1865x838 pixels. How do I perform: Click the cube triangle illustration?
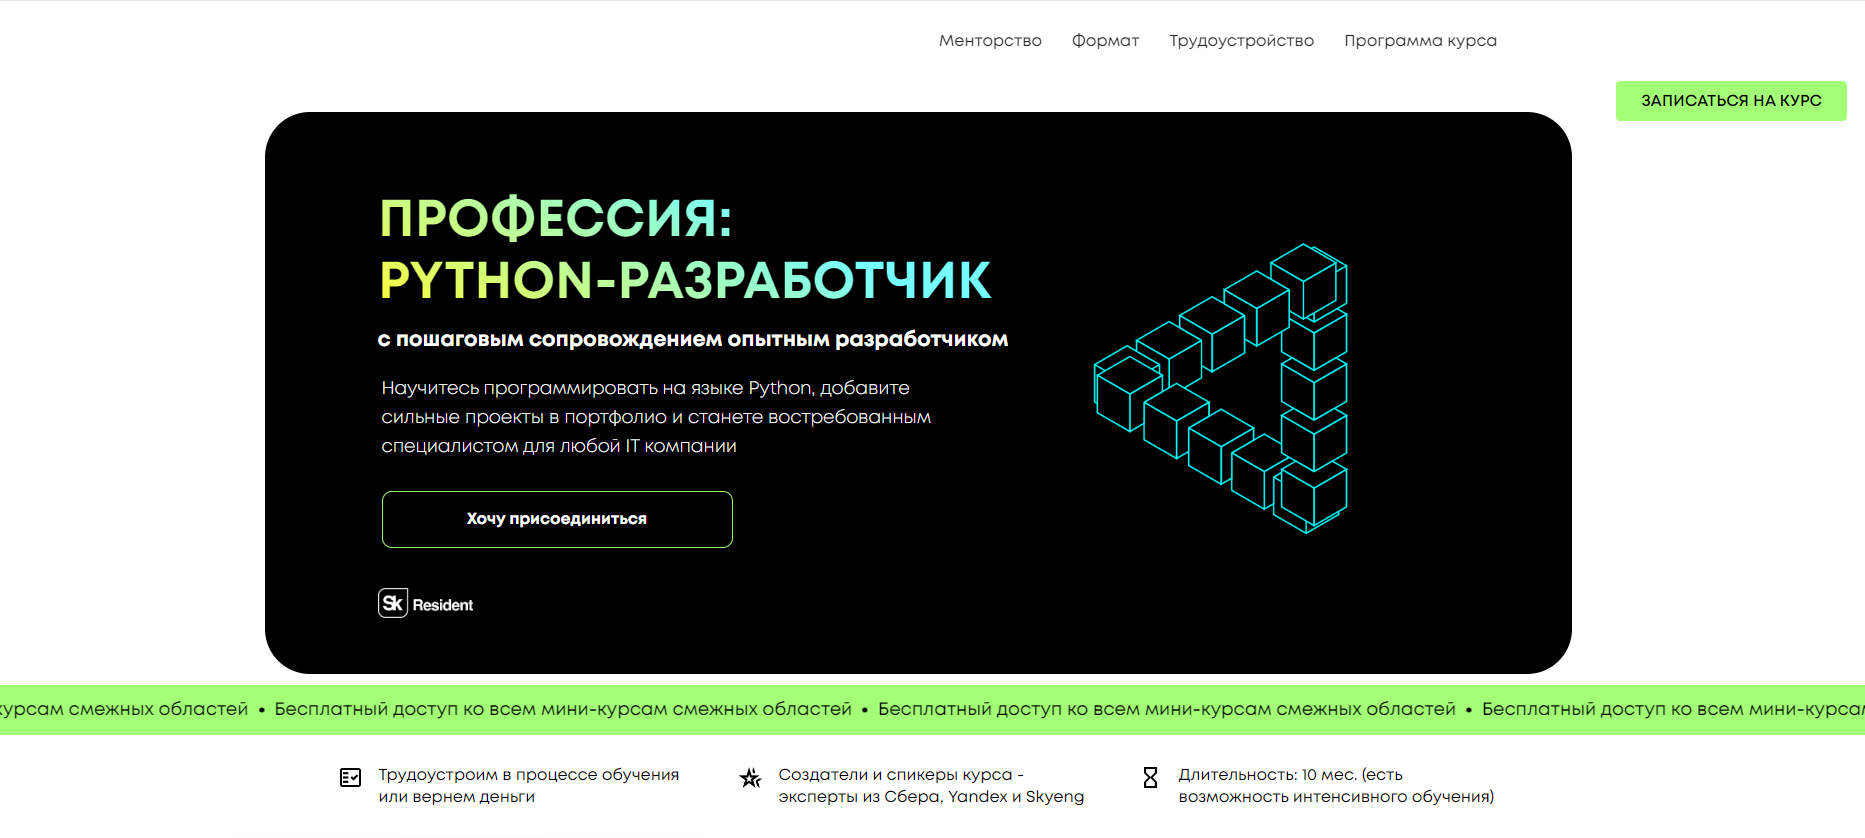[x=1221, y=389]
